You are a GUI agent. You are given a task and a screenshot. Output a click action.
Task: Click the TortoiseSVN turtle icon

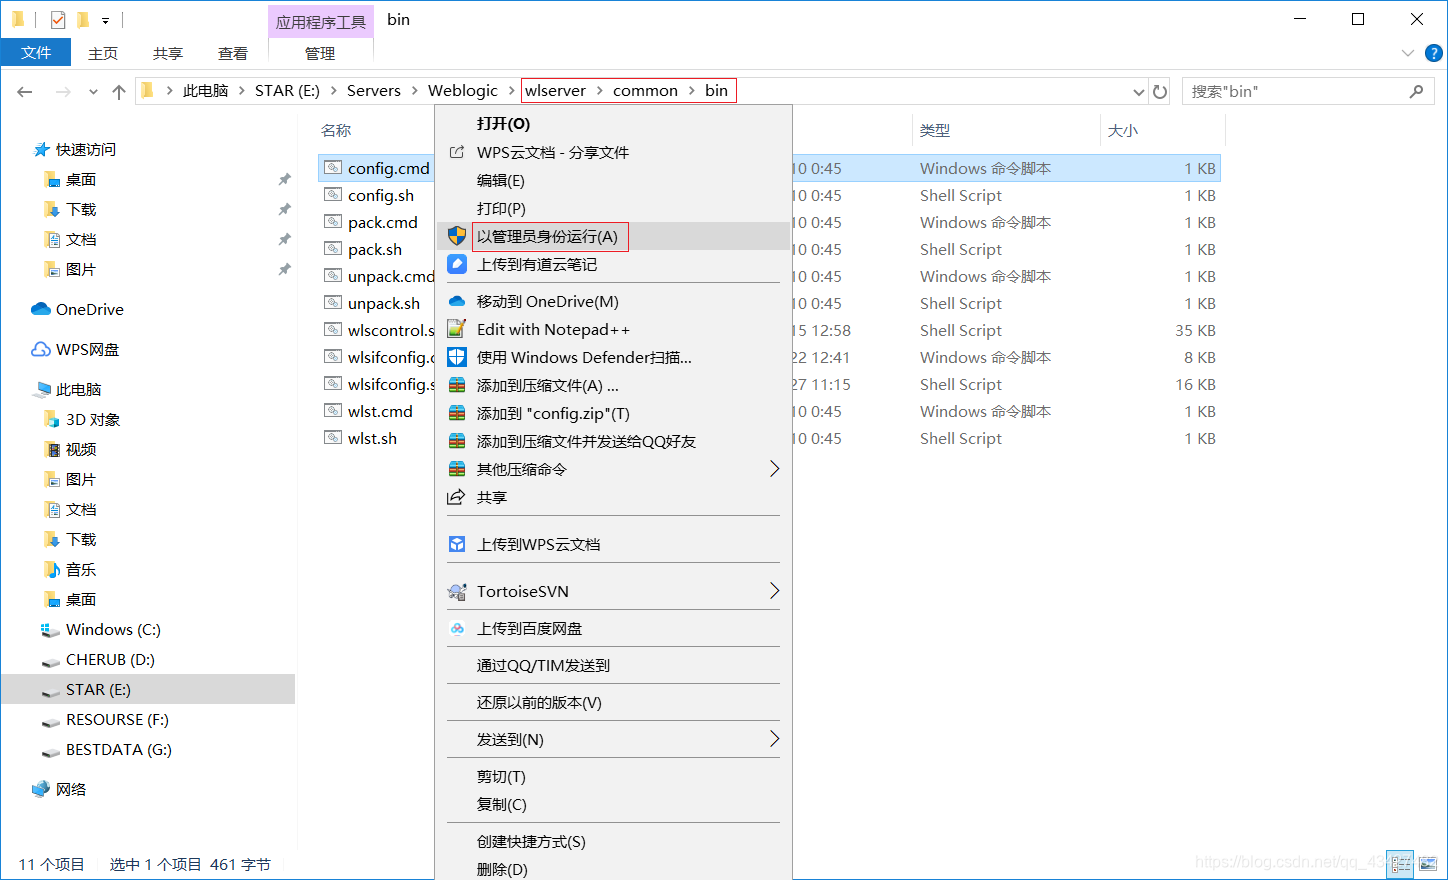(x=457, y=591)
